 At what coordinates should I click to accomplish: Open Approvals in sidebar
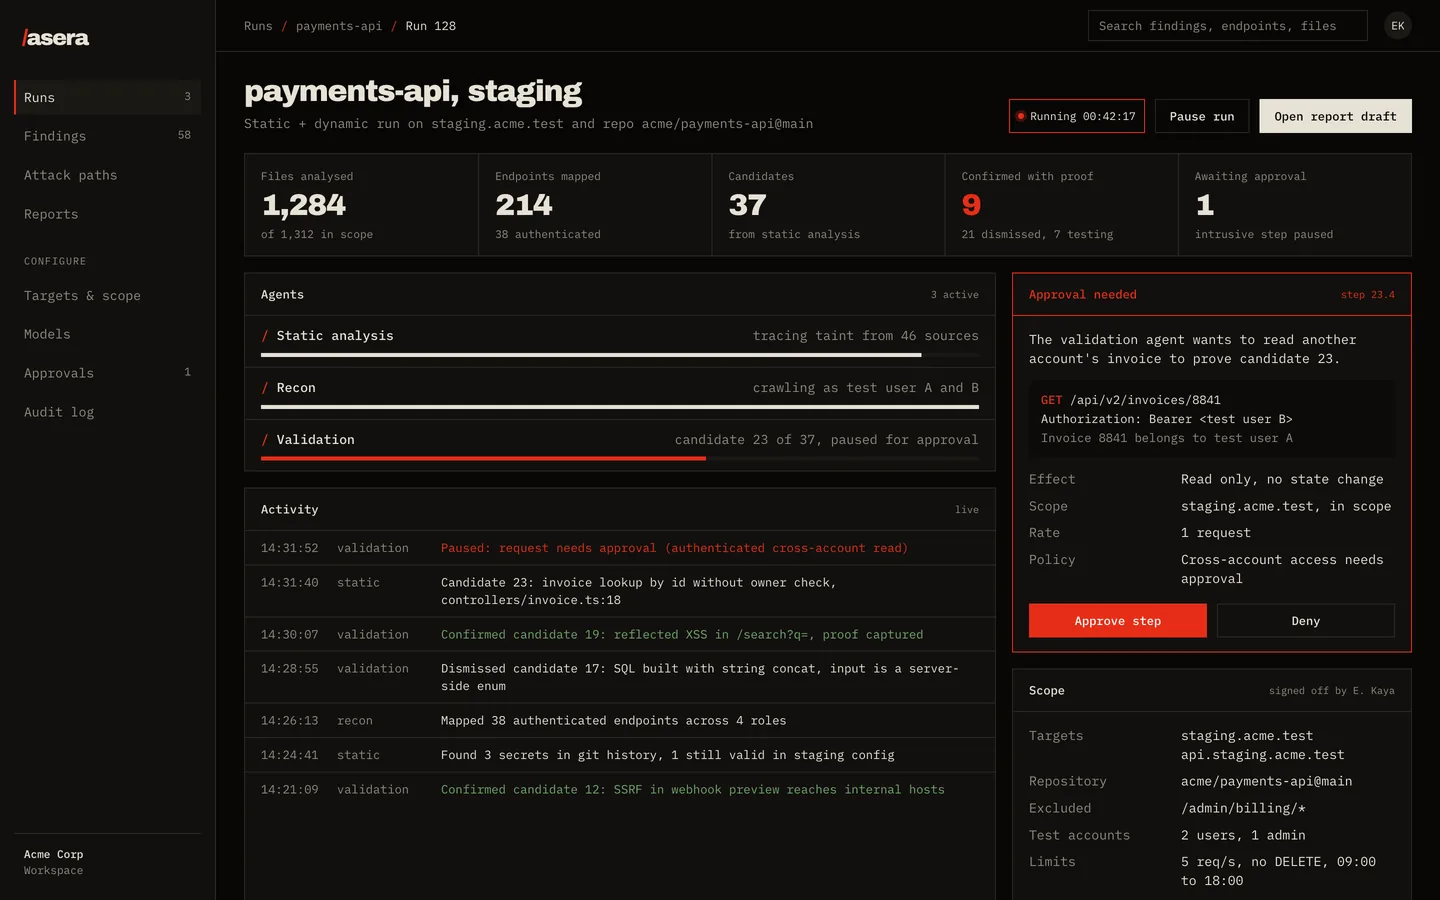coord(107,373)
